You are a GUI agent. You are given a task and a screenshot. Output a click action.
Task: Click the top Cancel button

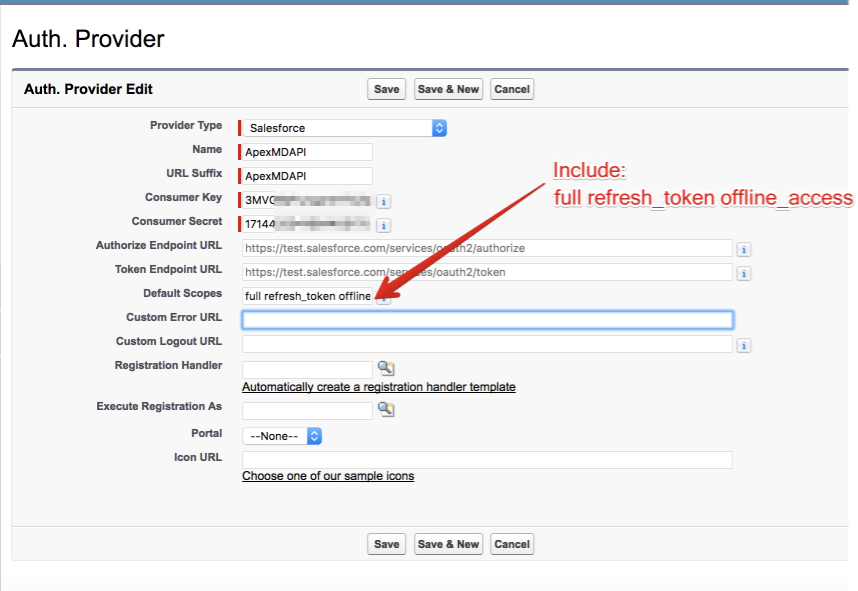[512, 89]
